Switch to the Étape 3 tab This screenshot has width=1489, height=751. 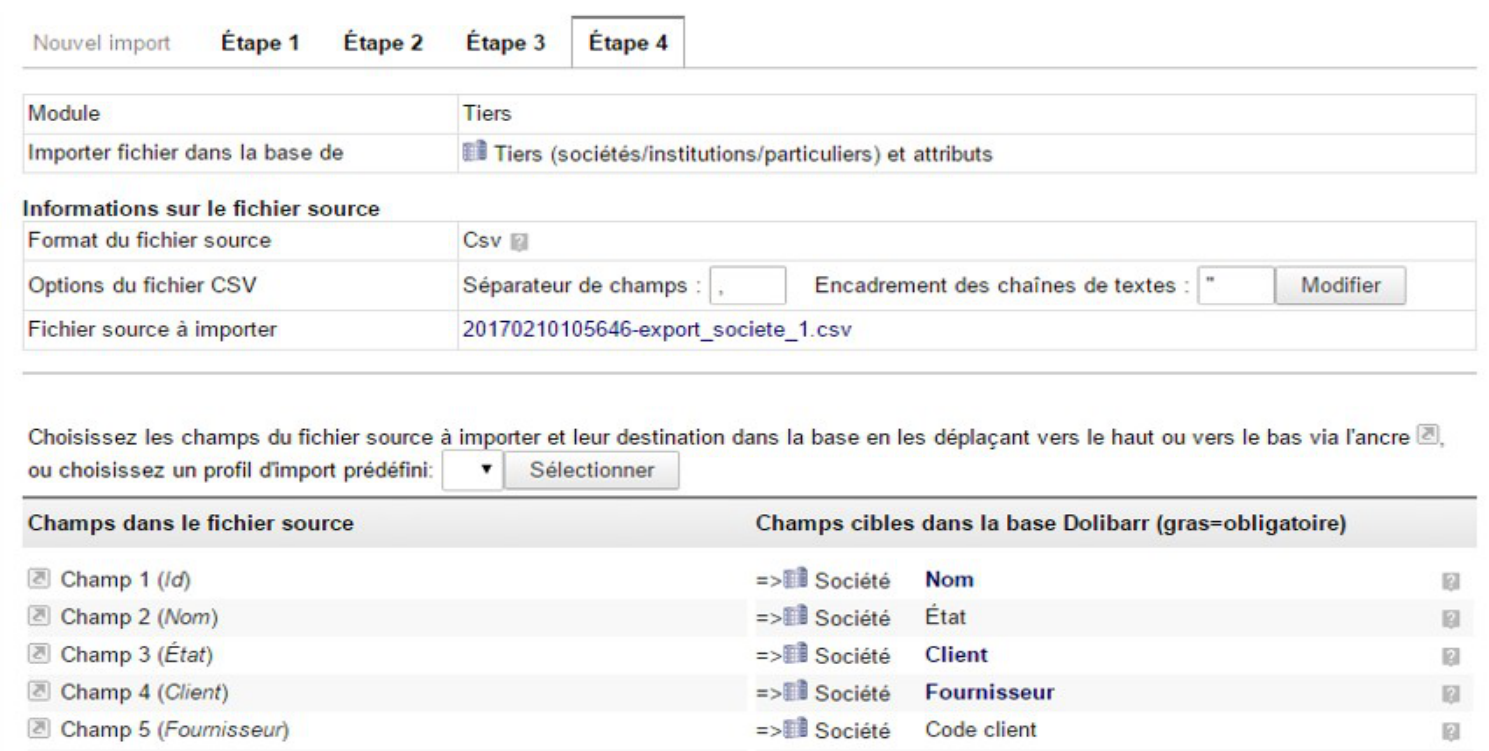[506, 45]
